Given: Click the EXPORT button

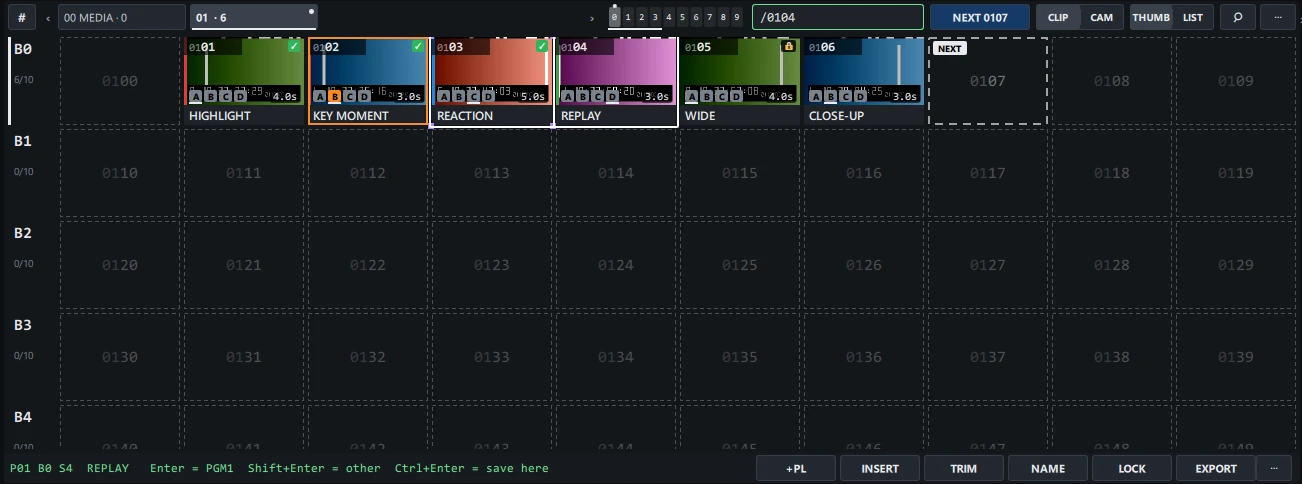Looking at the screenshot, I should pyautogui.click(x=1216, y=468).
